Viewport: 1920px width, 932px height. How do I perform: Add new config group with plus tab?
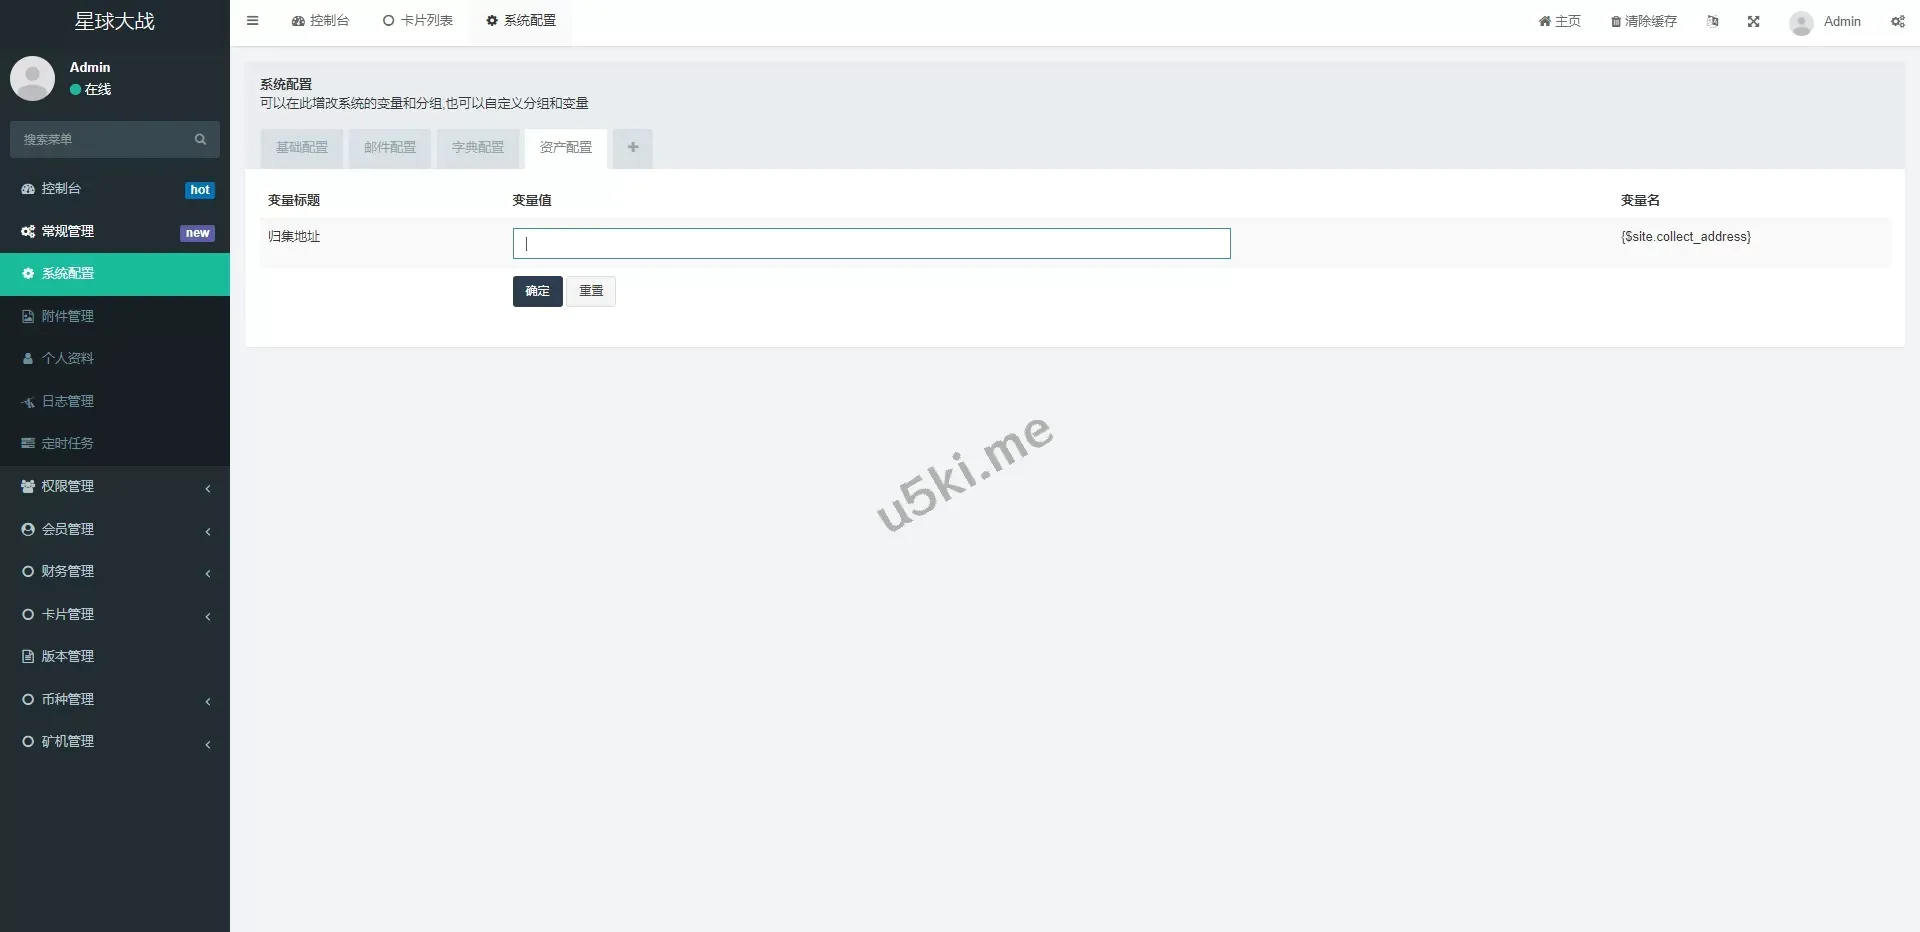pos(633,148)
